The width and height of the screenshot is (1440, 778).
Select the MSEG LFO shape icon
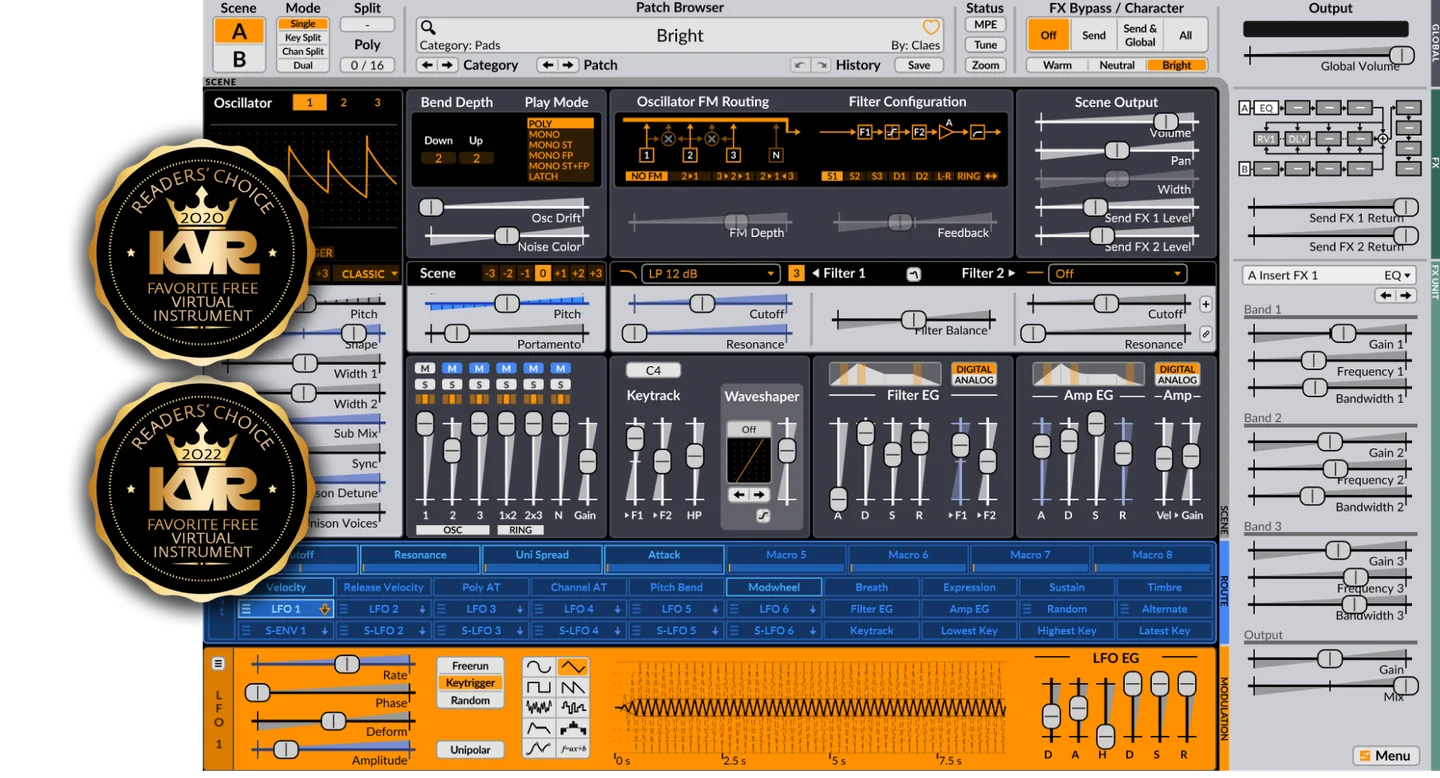pyautogui.click(x=538, y=748)
